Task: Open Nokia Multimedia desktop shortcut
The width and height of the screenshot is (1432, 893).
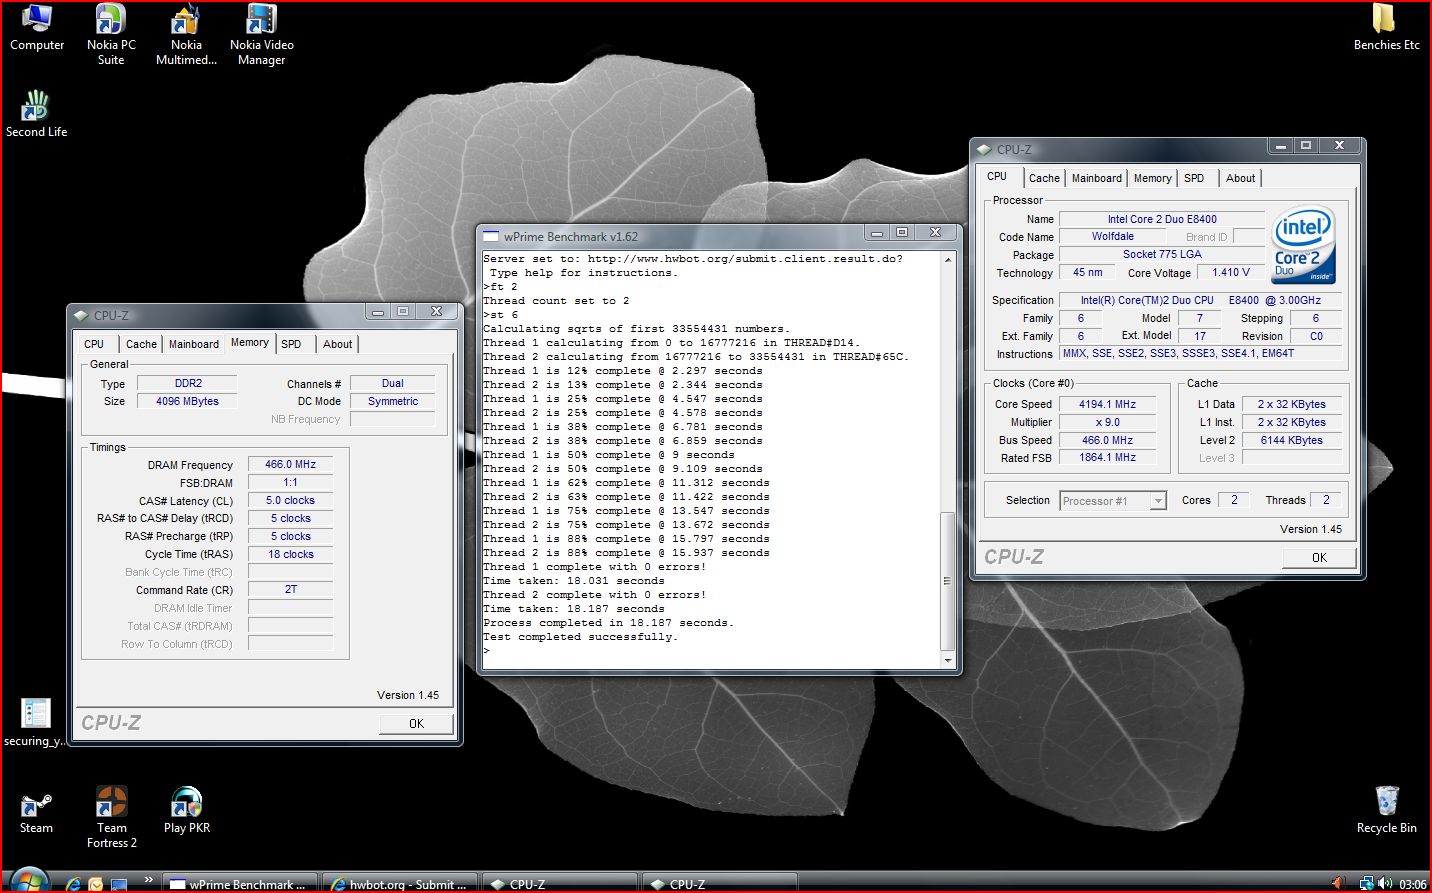Action: pos(186,35)
